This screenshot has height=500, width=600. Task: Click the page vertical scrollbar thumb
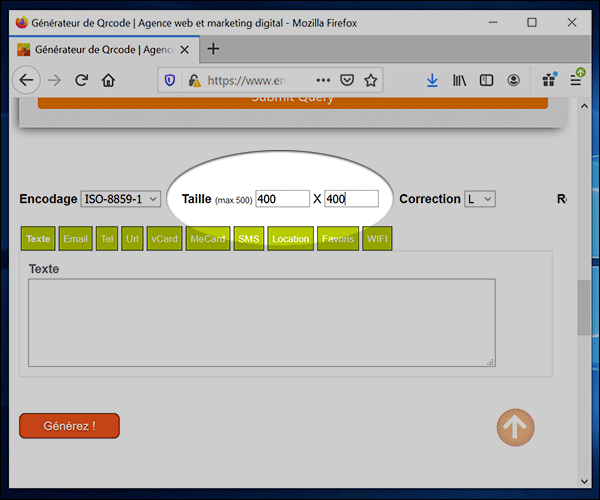(583, 310)
